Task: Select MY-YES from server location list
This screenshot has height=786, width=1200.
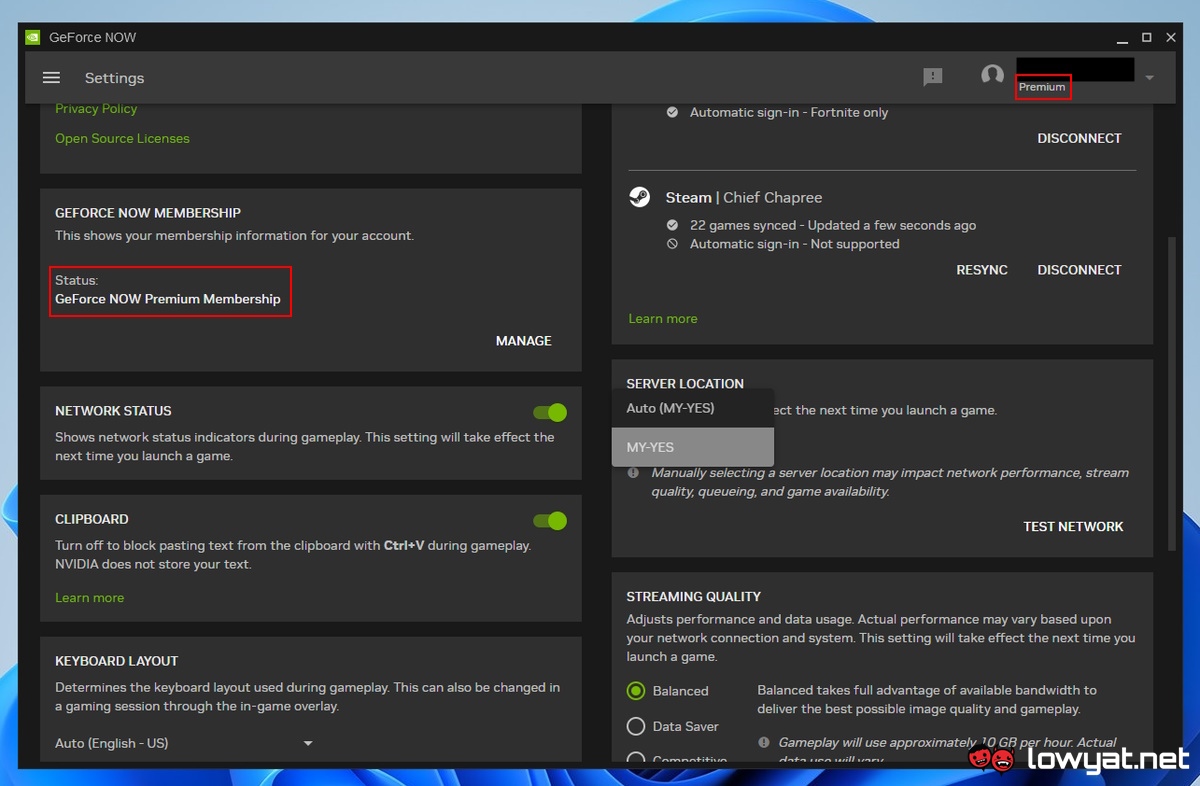Action: point(692,447)
